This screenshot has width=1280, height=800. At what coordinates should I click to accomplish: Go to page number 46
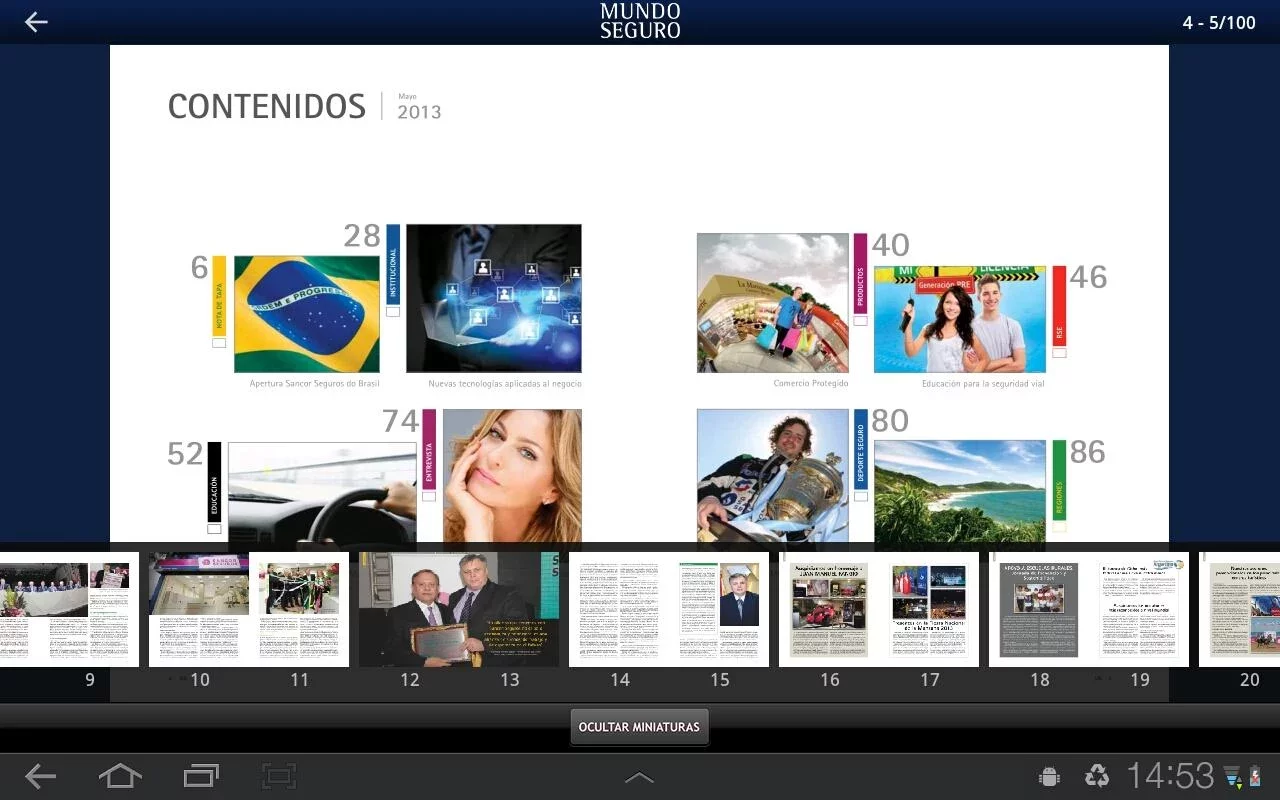[1088, 277]
